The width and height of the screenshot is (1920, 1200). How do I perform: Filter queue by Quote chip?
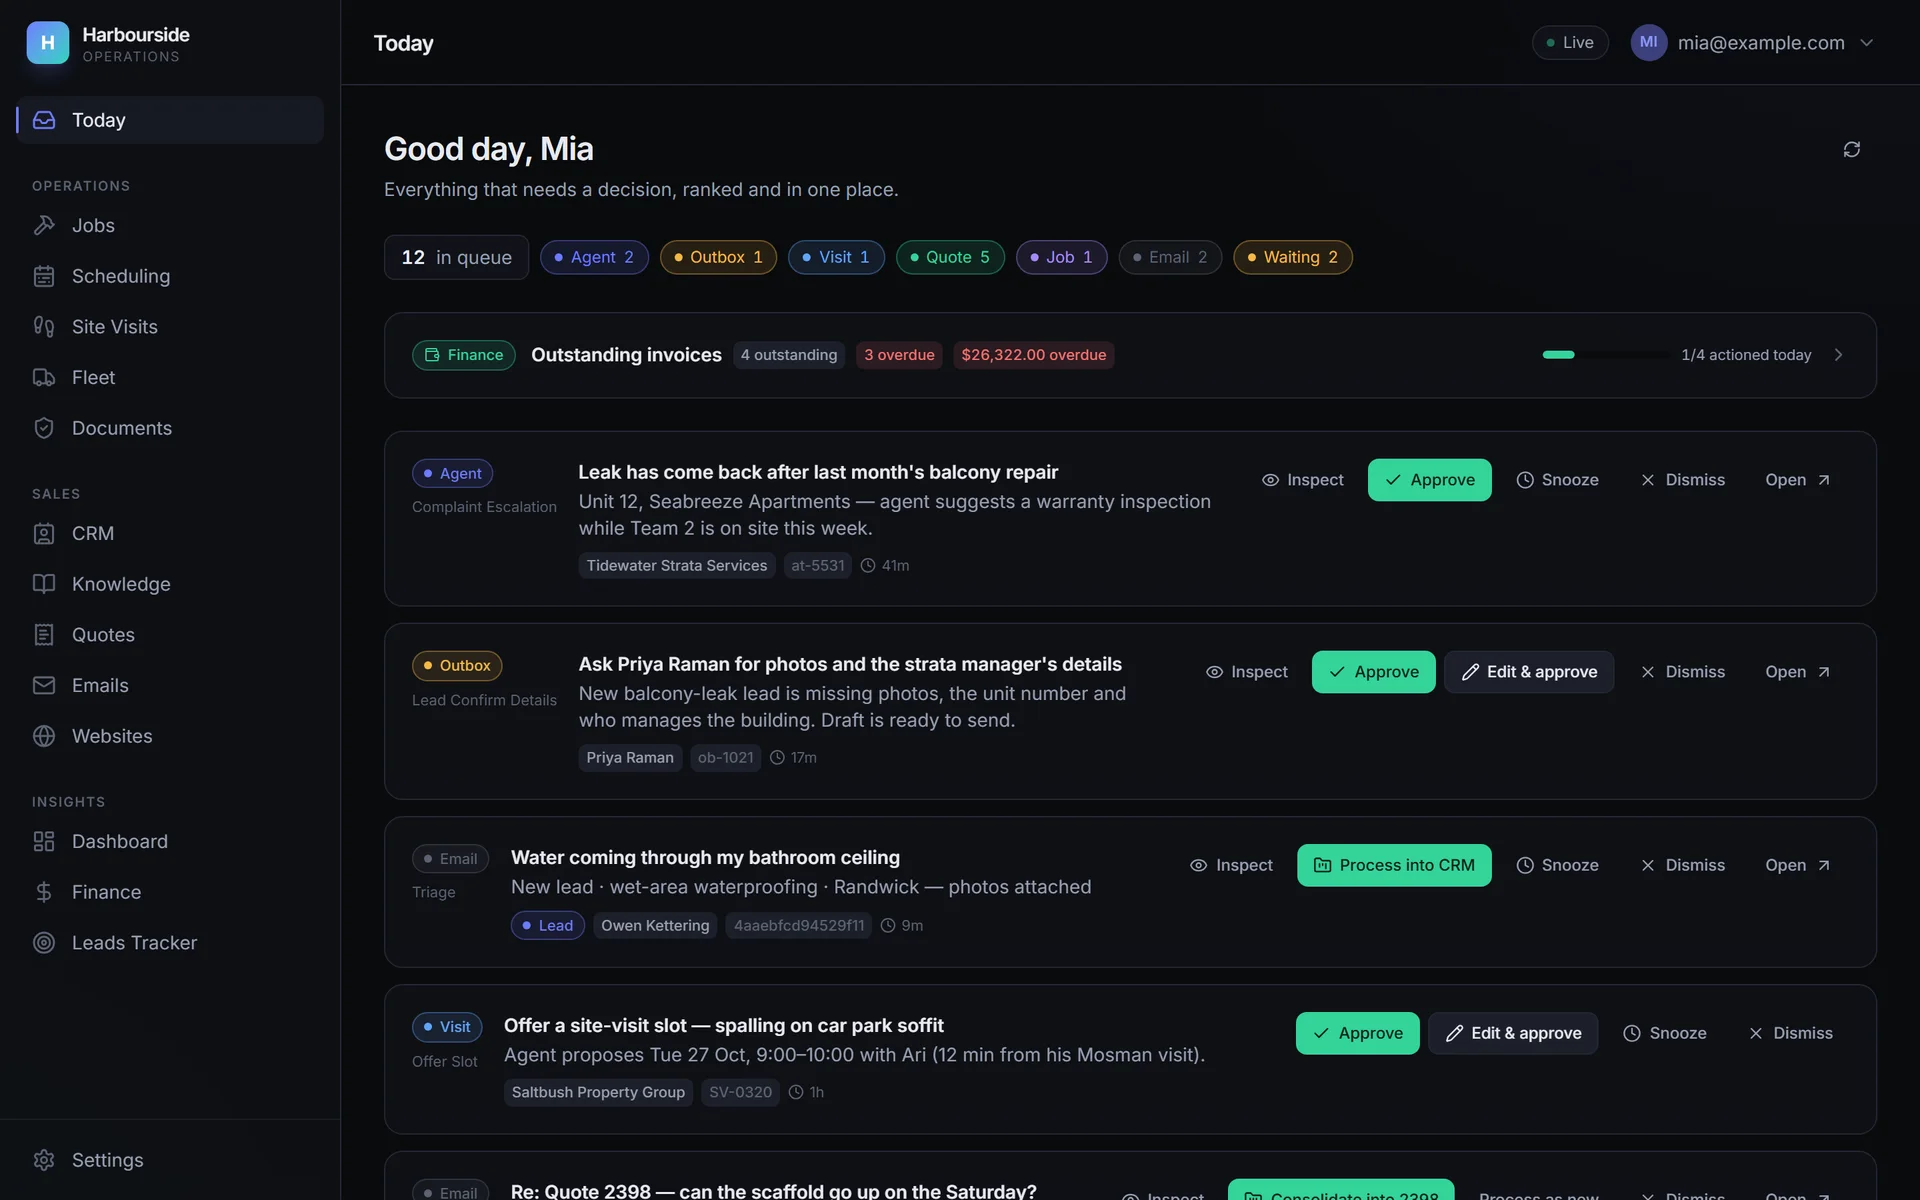click(950, 257)
